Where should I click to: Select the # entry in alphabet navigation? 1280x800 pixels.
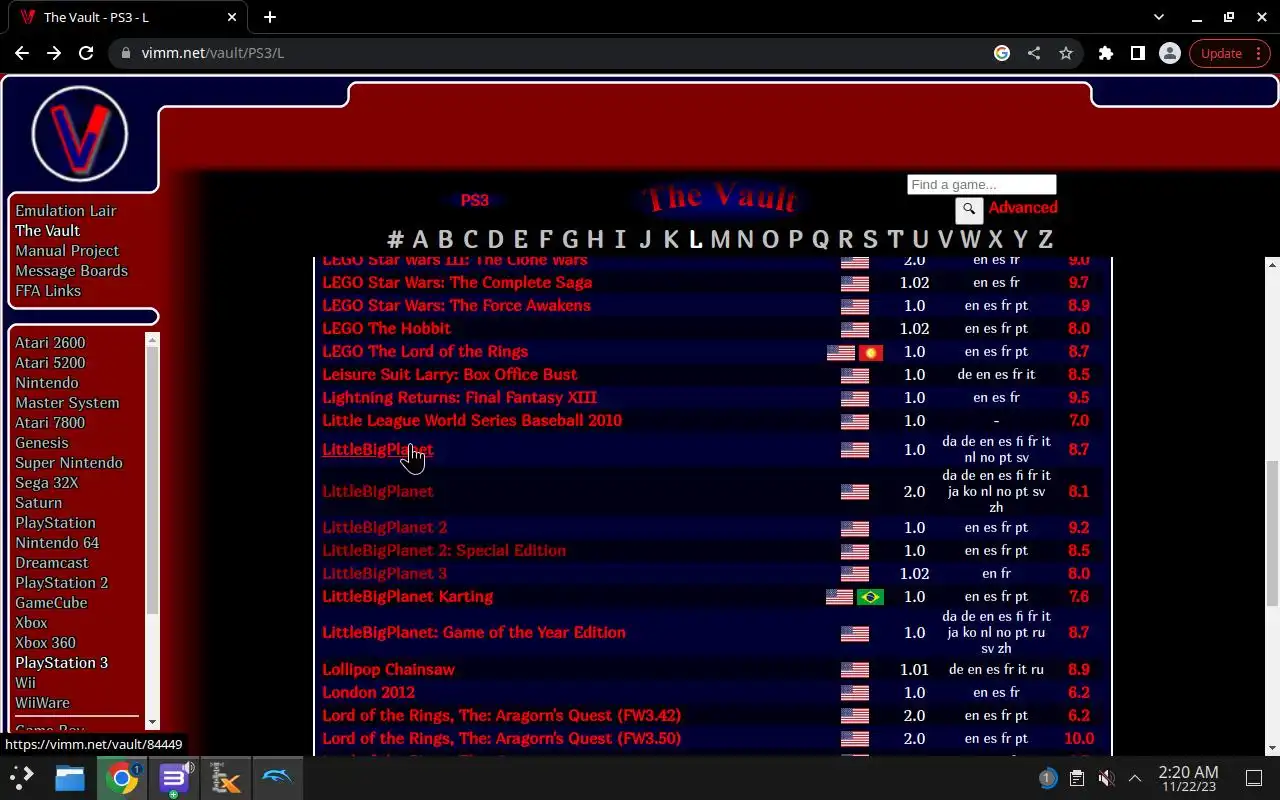point(396,239)
